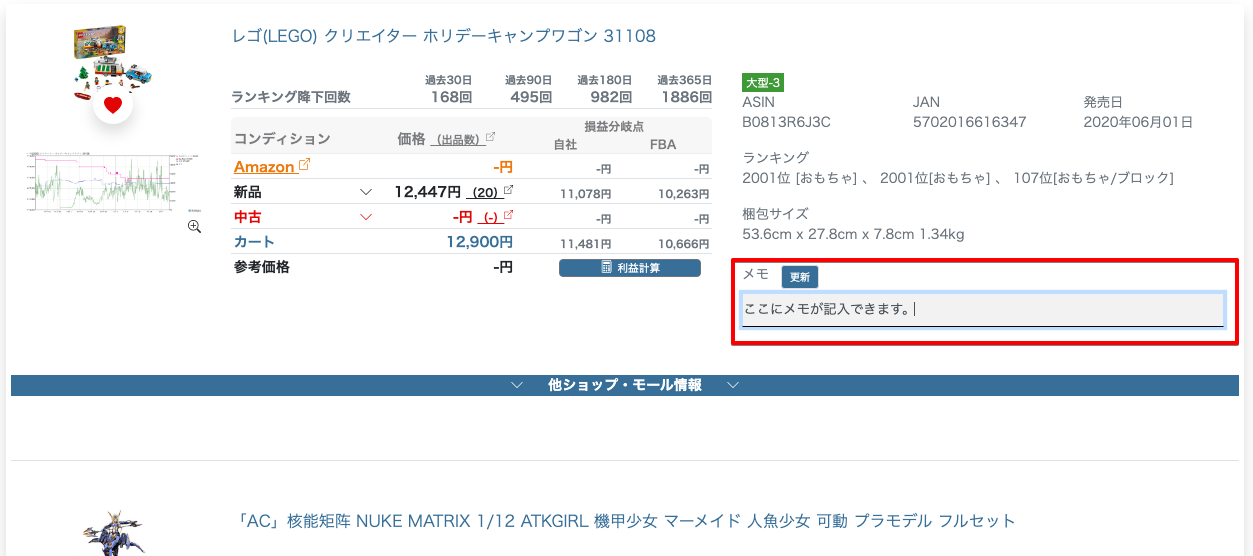Click the 168回 past 30 days value
1253x556 pixels.
(451, 97)
